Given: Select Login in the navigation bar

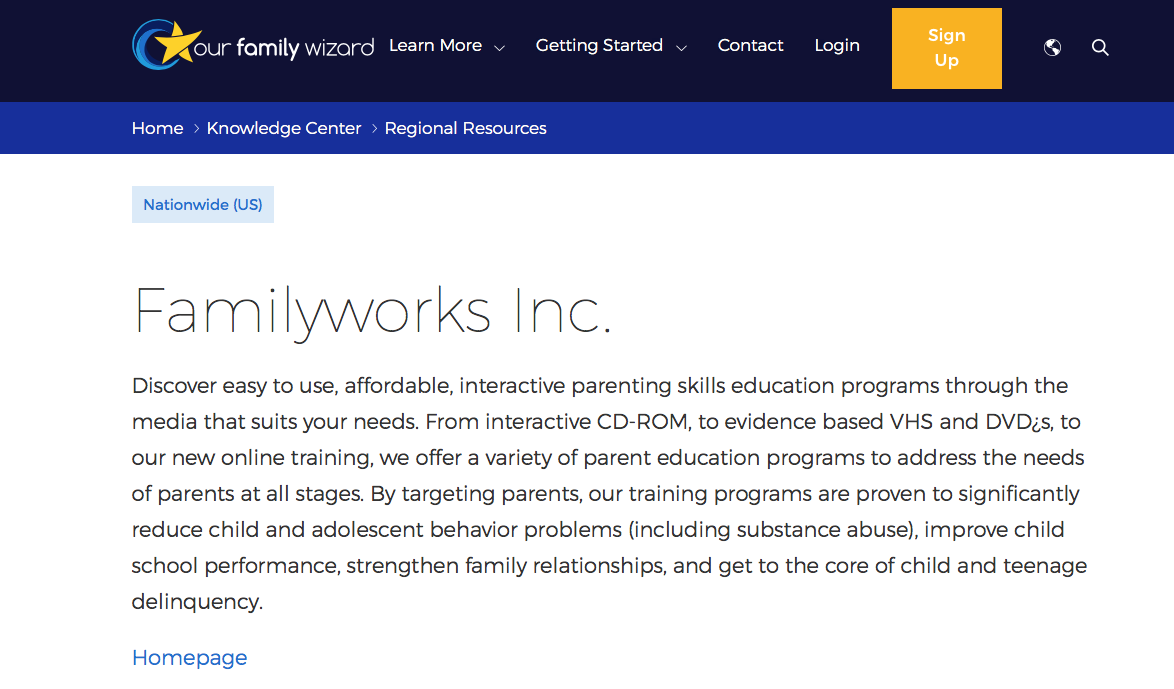Looking at the screenshot, I should point(837,46).
